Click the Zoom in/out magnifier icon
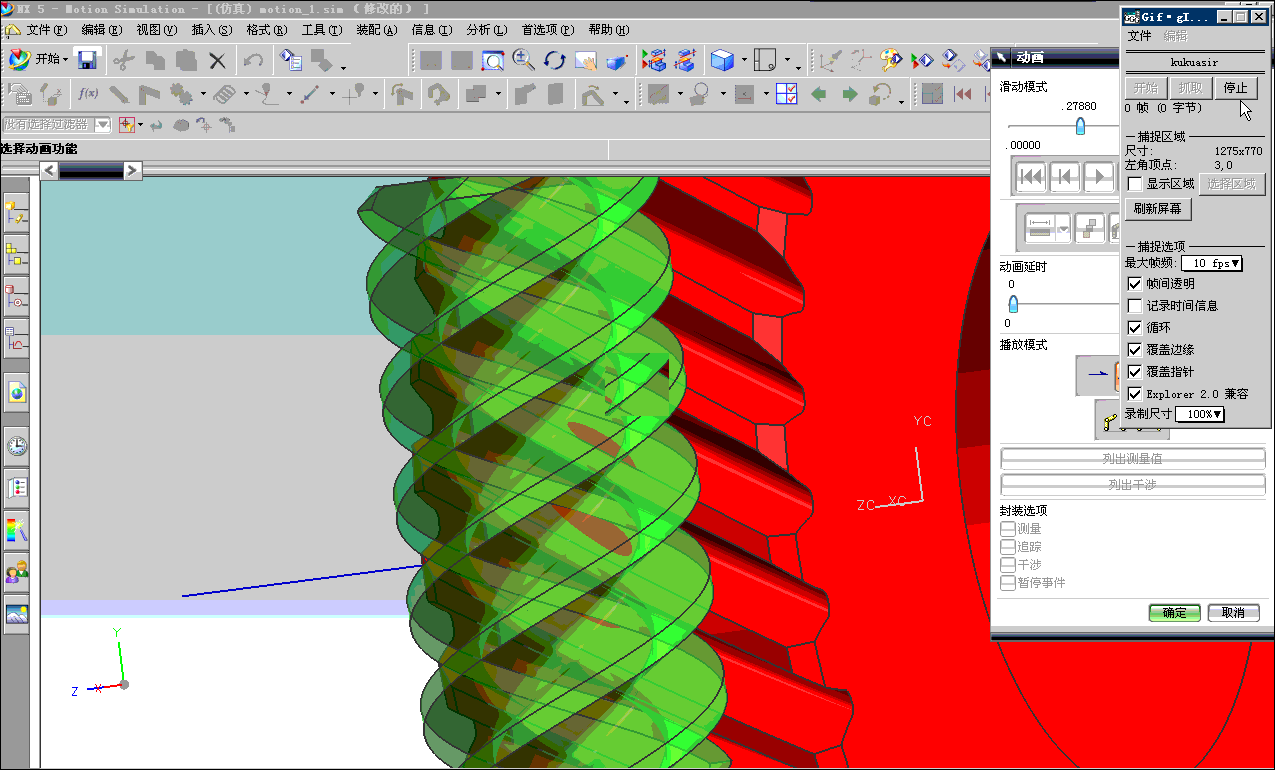This screenshot has width=1275, height=770. 523,60
